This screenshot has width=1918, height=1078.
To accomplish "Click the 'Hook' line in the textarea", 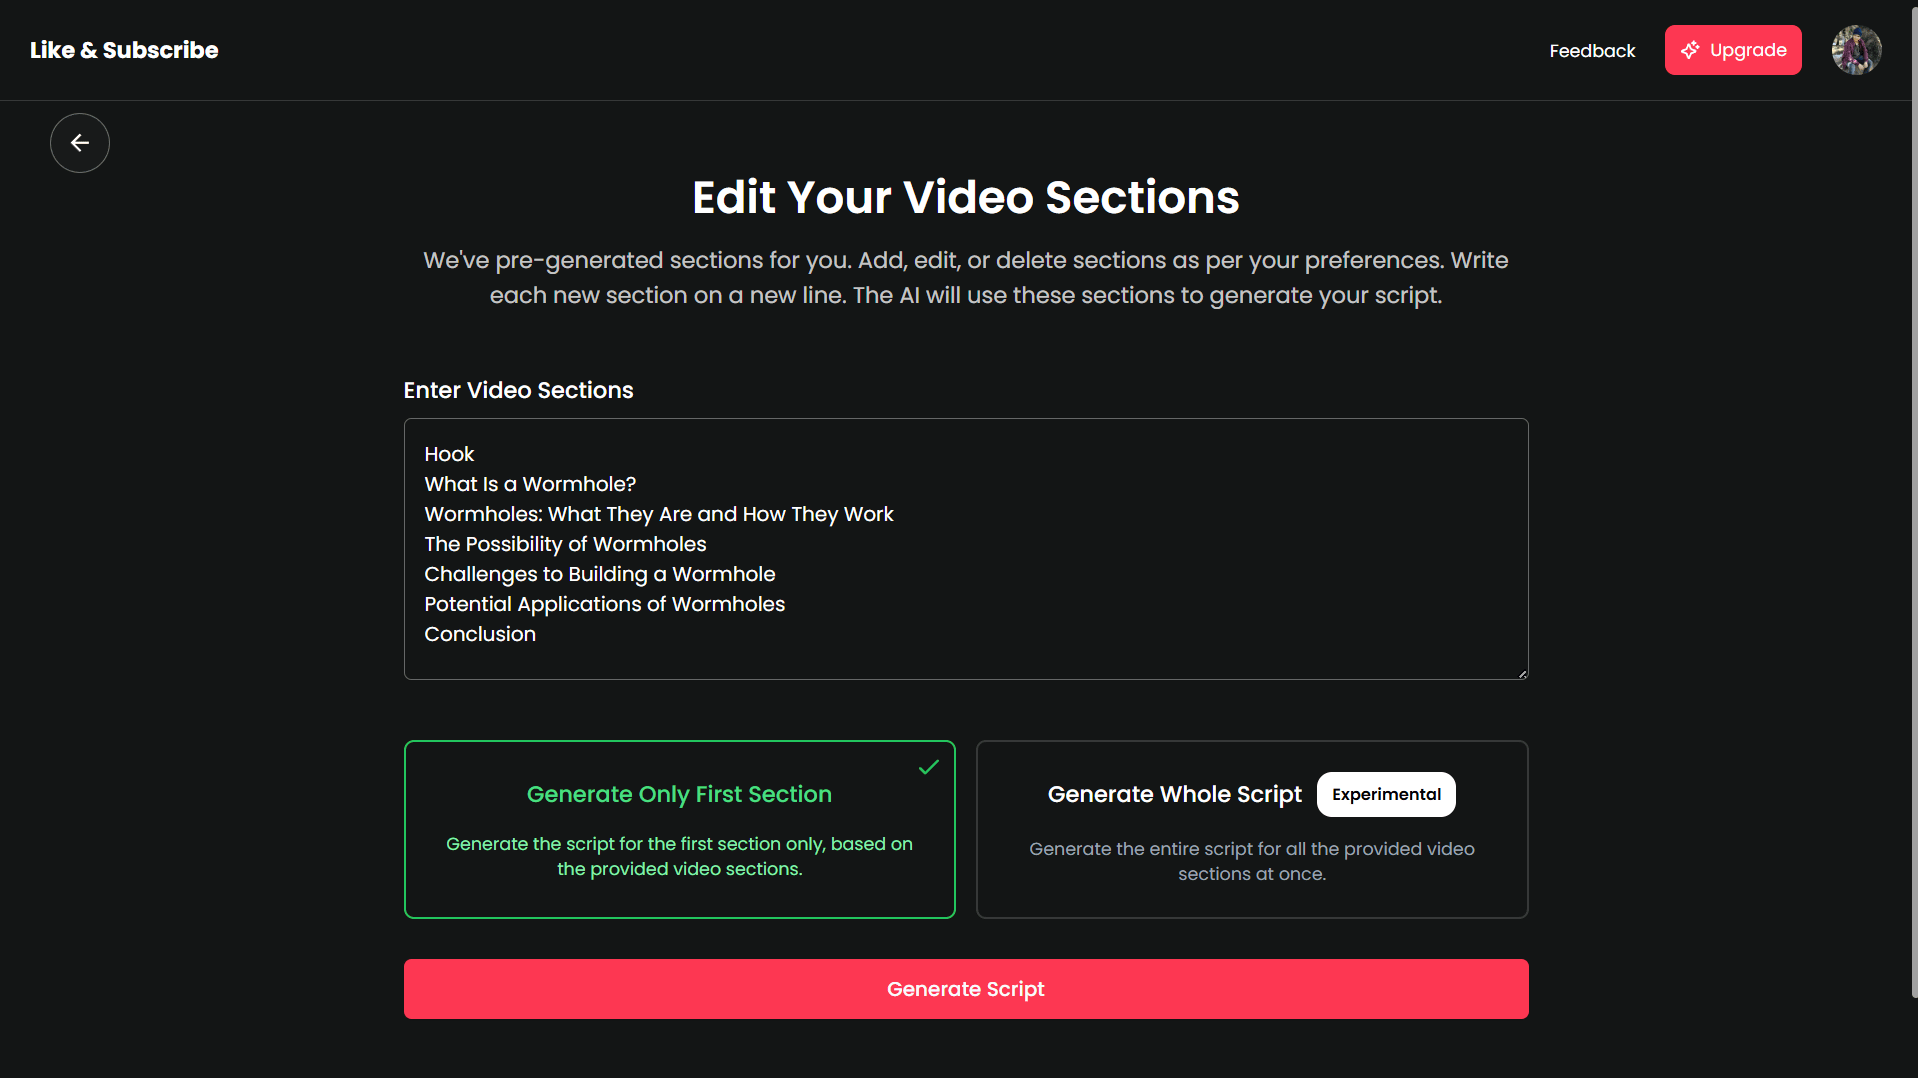I will [x=449, y=454].
